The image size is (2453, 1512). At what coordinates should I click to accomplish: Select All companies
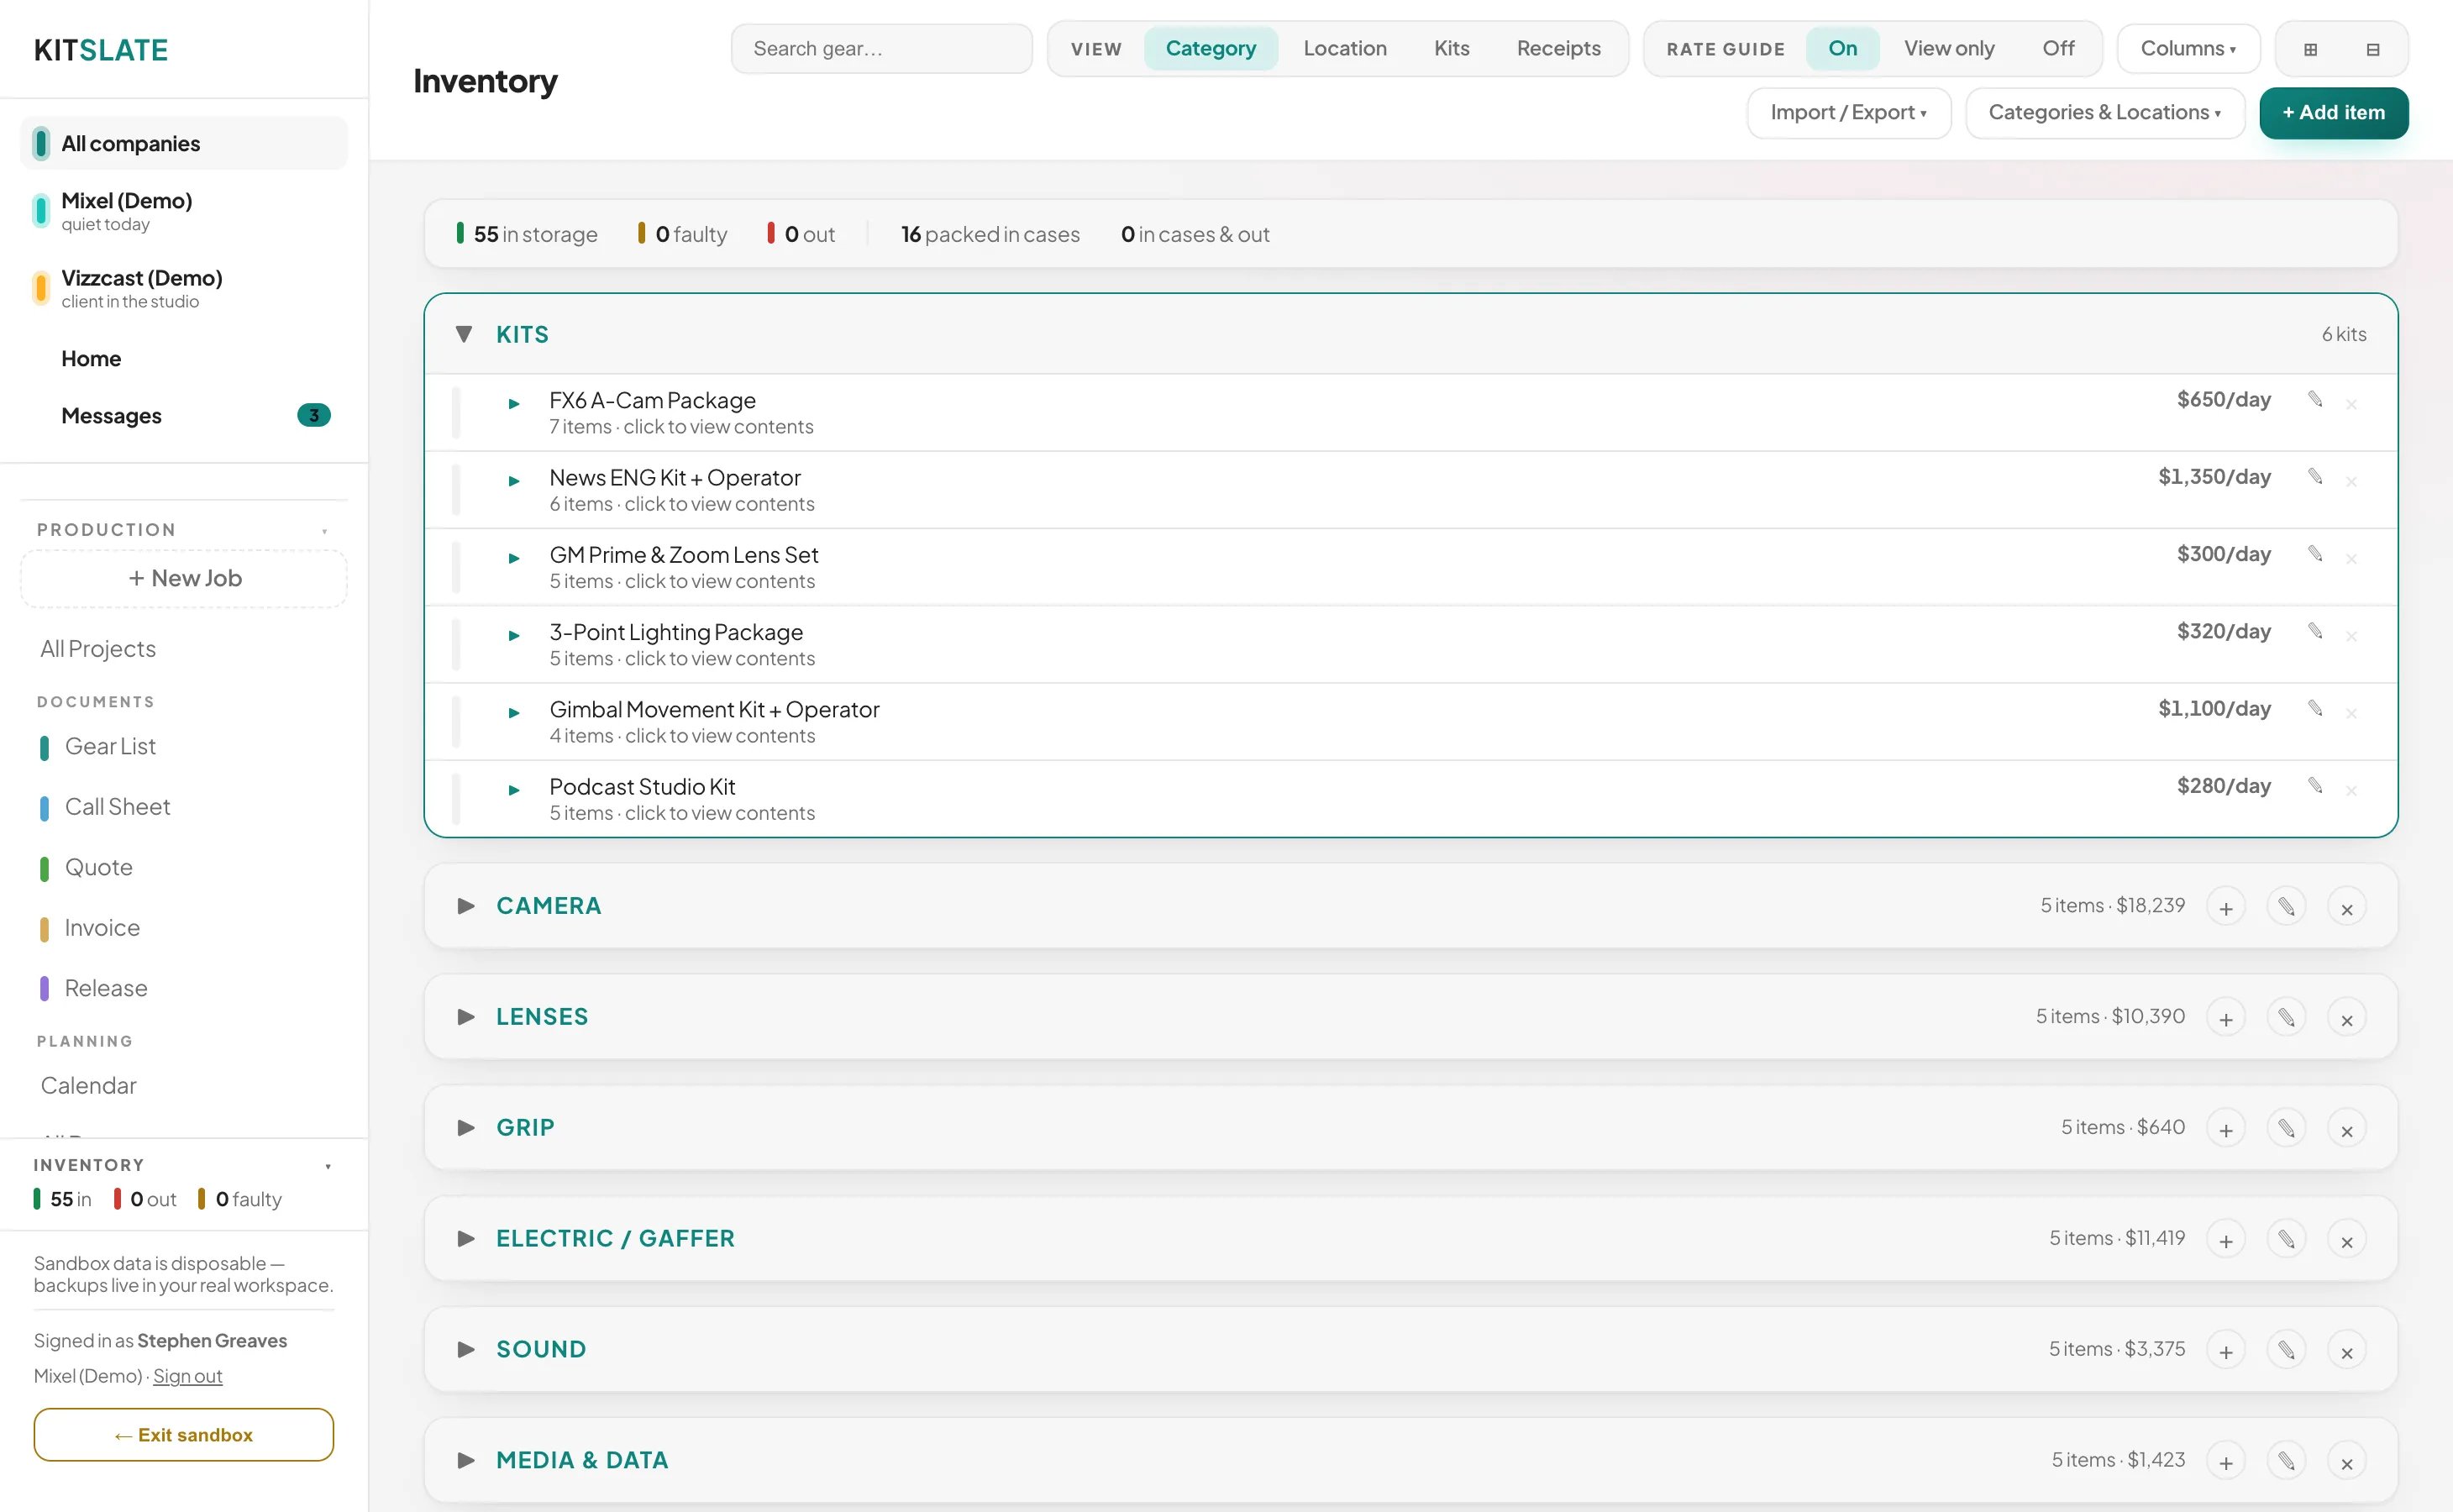click(184, 143)
